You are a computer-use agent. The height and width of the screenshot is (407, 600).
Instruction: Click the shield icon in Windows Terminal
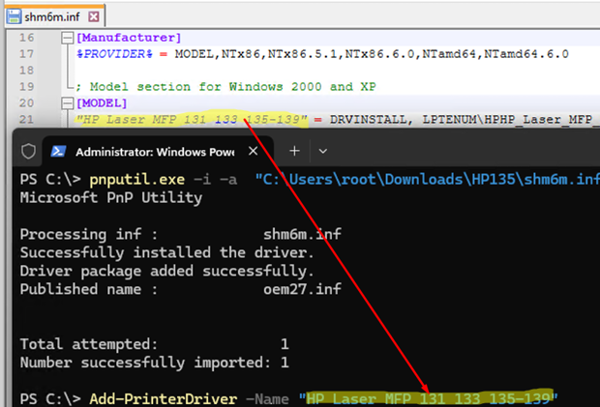point(28,151)
